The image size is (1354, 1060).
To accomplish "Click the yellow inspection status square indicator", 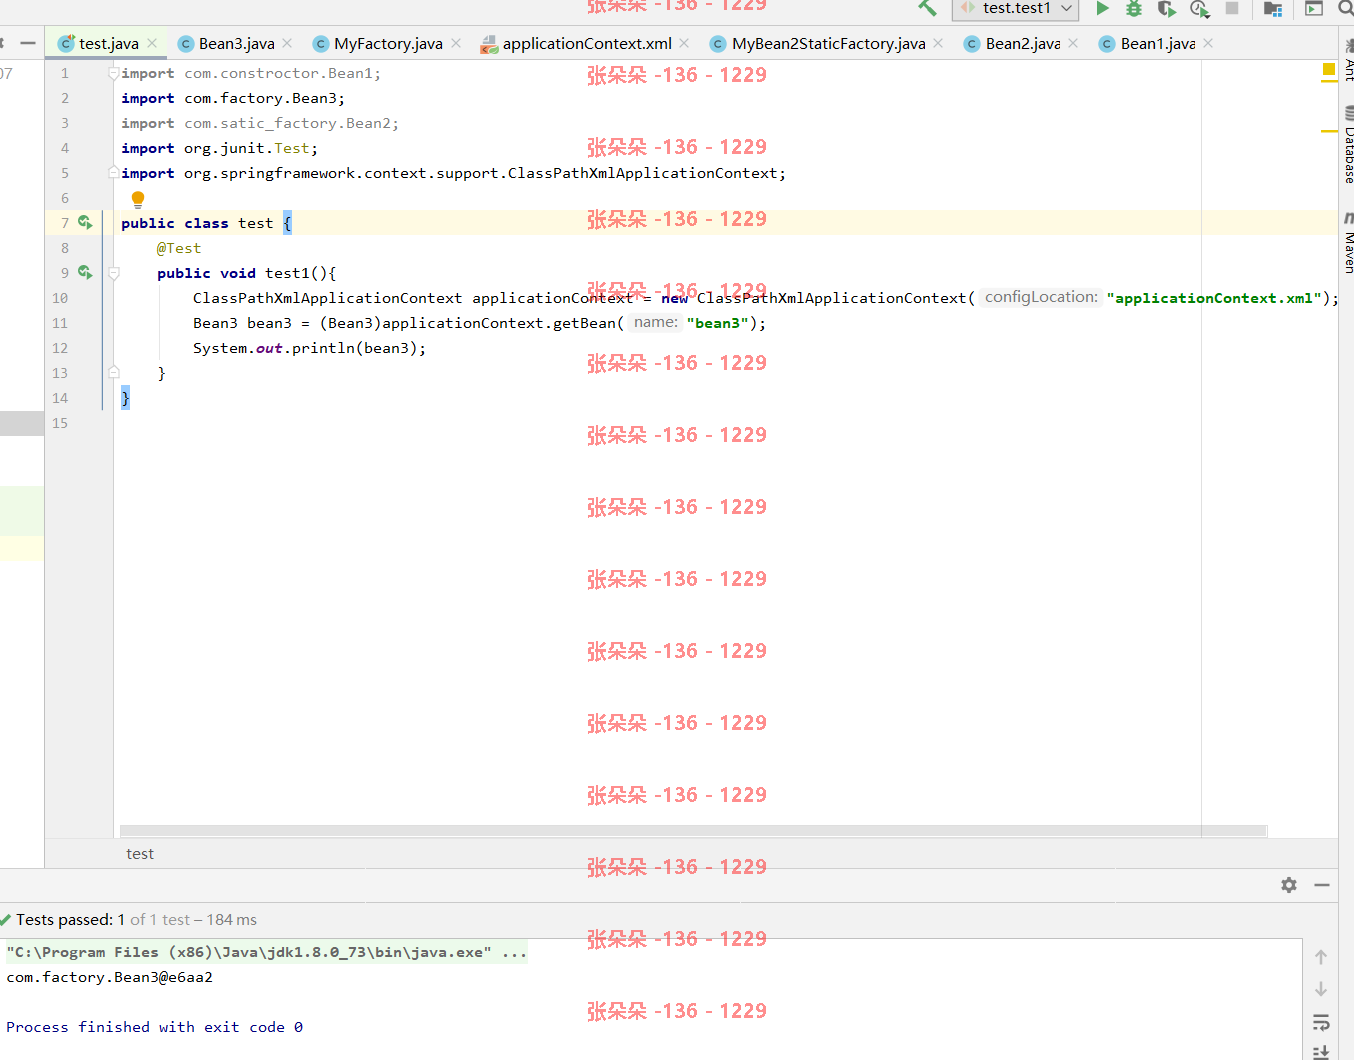I will (x=1329, y=69).
